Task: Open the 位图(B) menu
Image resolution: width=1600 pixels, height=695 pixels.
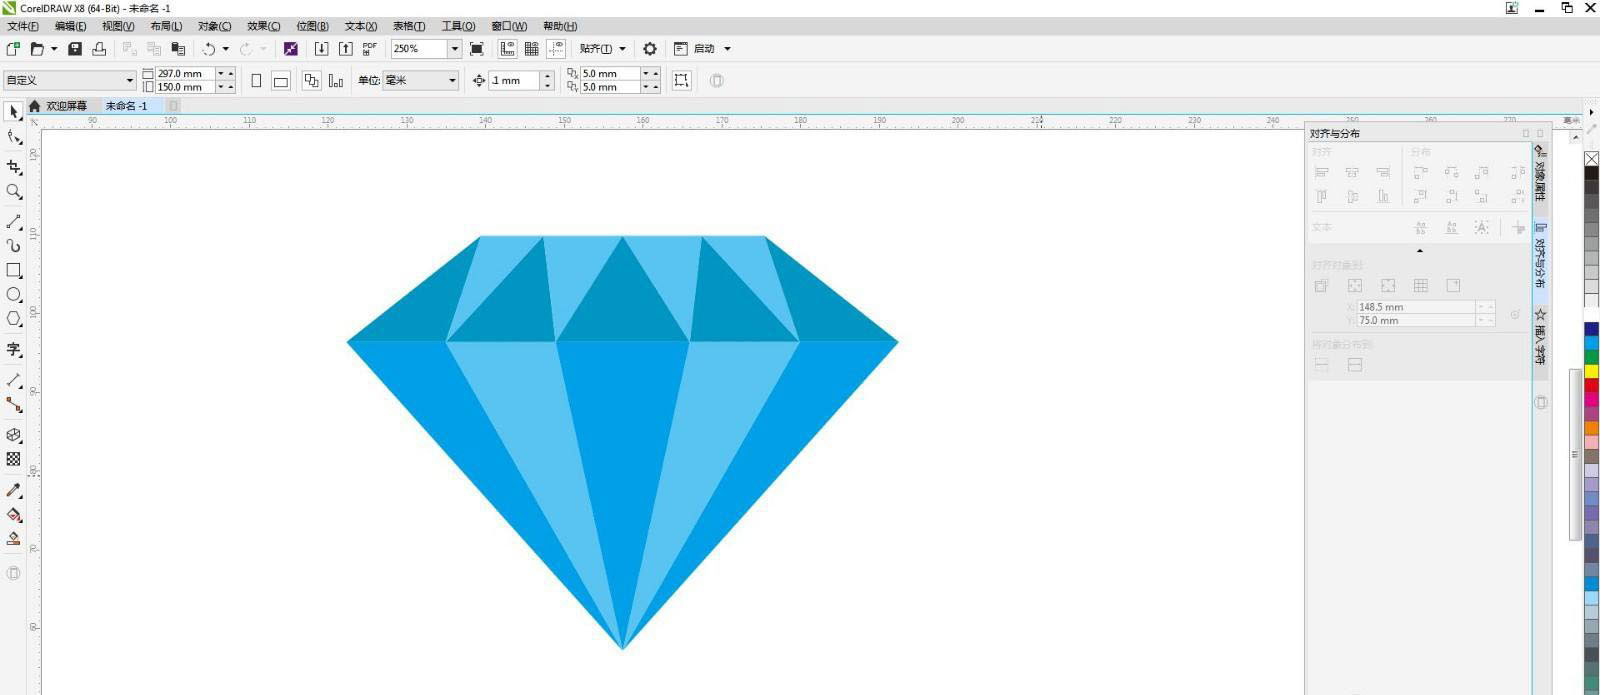Action: (312, 26)
